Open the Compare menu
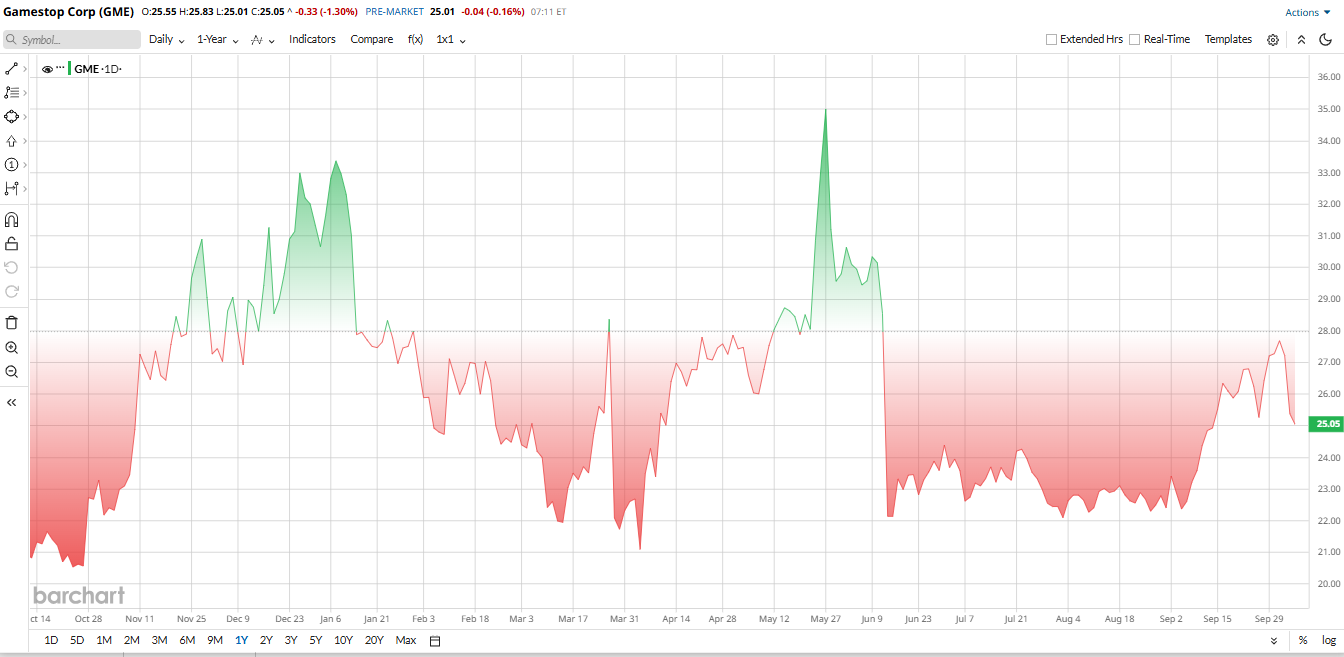Viewport: 1344px width, 657px height. (371, 40)
